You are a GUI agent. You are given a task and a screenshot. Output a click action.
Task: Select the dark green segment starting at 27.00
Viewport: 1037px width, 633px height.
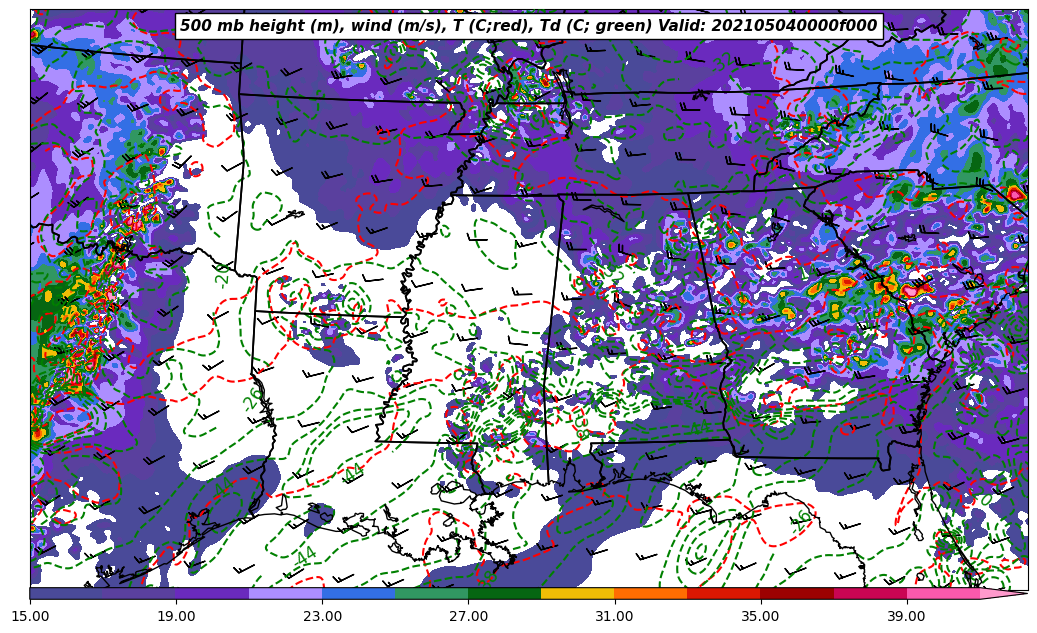[x=505, y=593]
